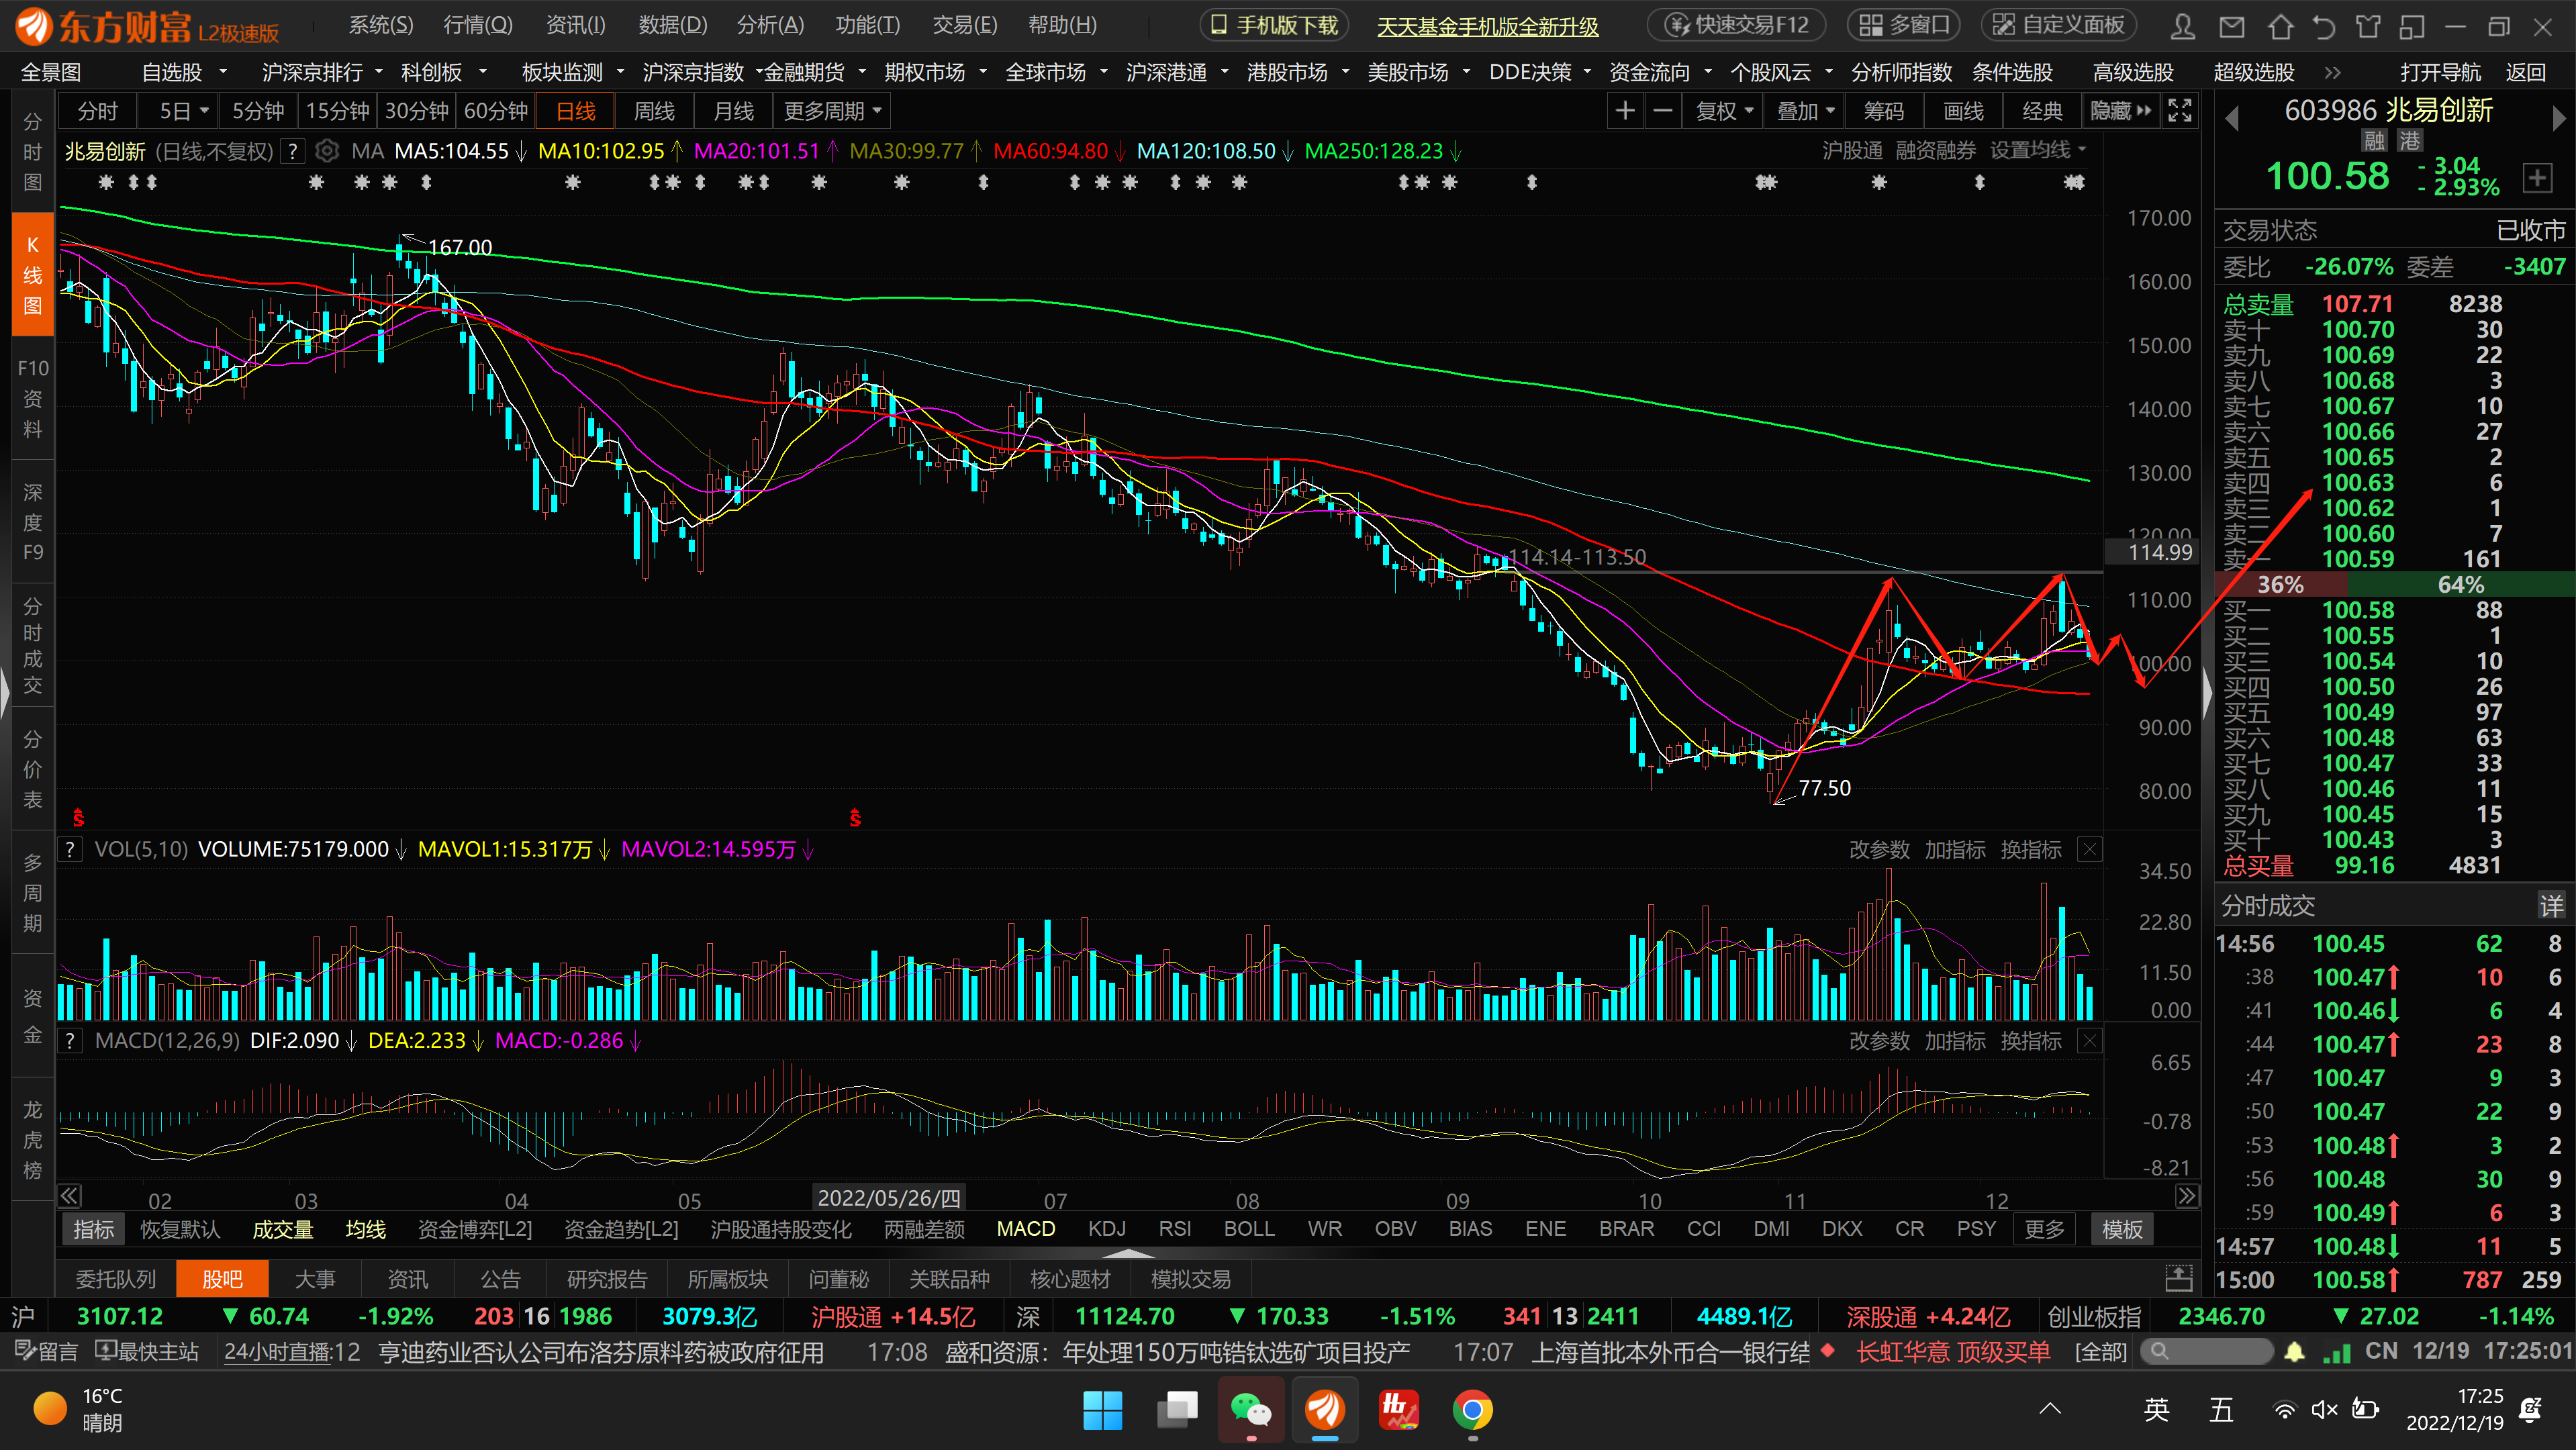Viewport: 2576px width, 1450px height.
Task: Switch to 60分钟 period
Action: [x=496, y=111]
